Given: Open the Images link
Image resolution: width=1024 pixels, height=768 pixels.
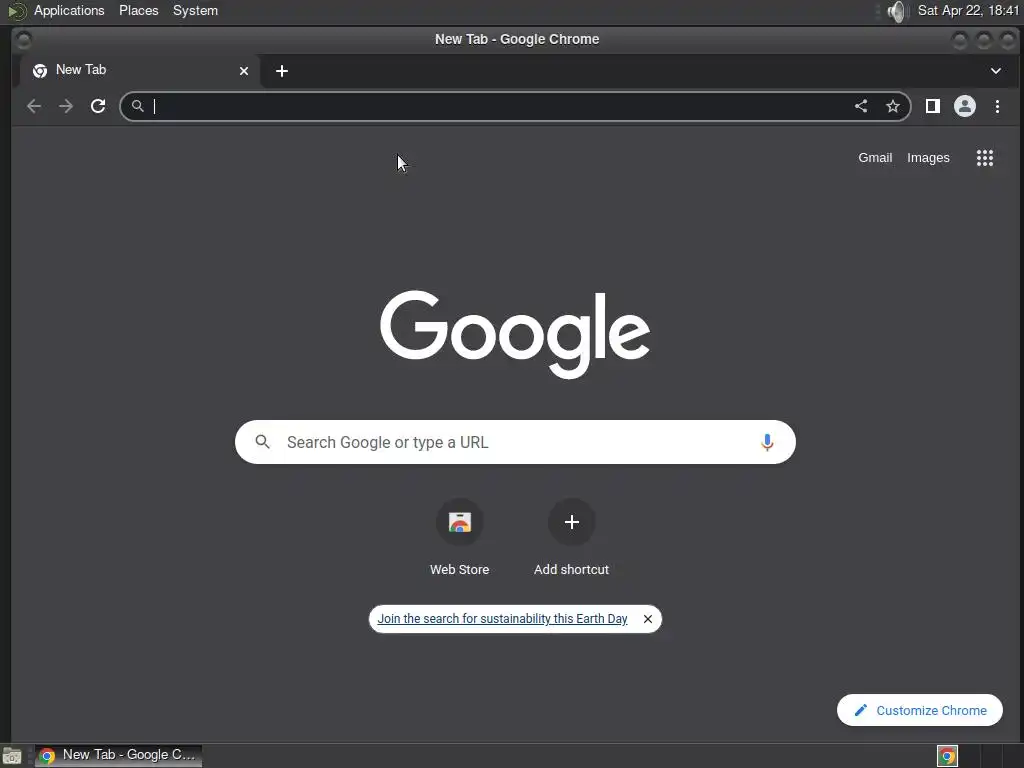Looking at the screenshot, I should click(928, 157).
